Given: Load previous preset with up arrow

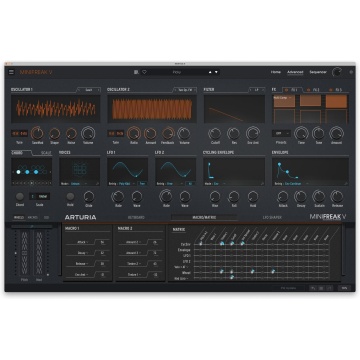Looking at the screenshot, I should (x=210, y=72).
